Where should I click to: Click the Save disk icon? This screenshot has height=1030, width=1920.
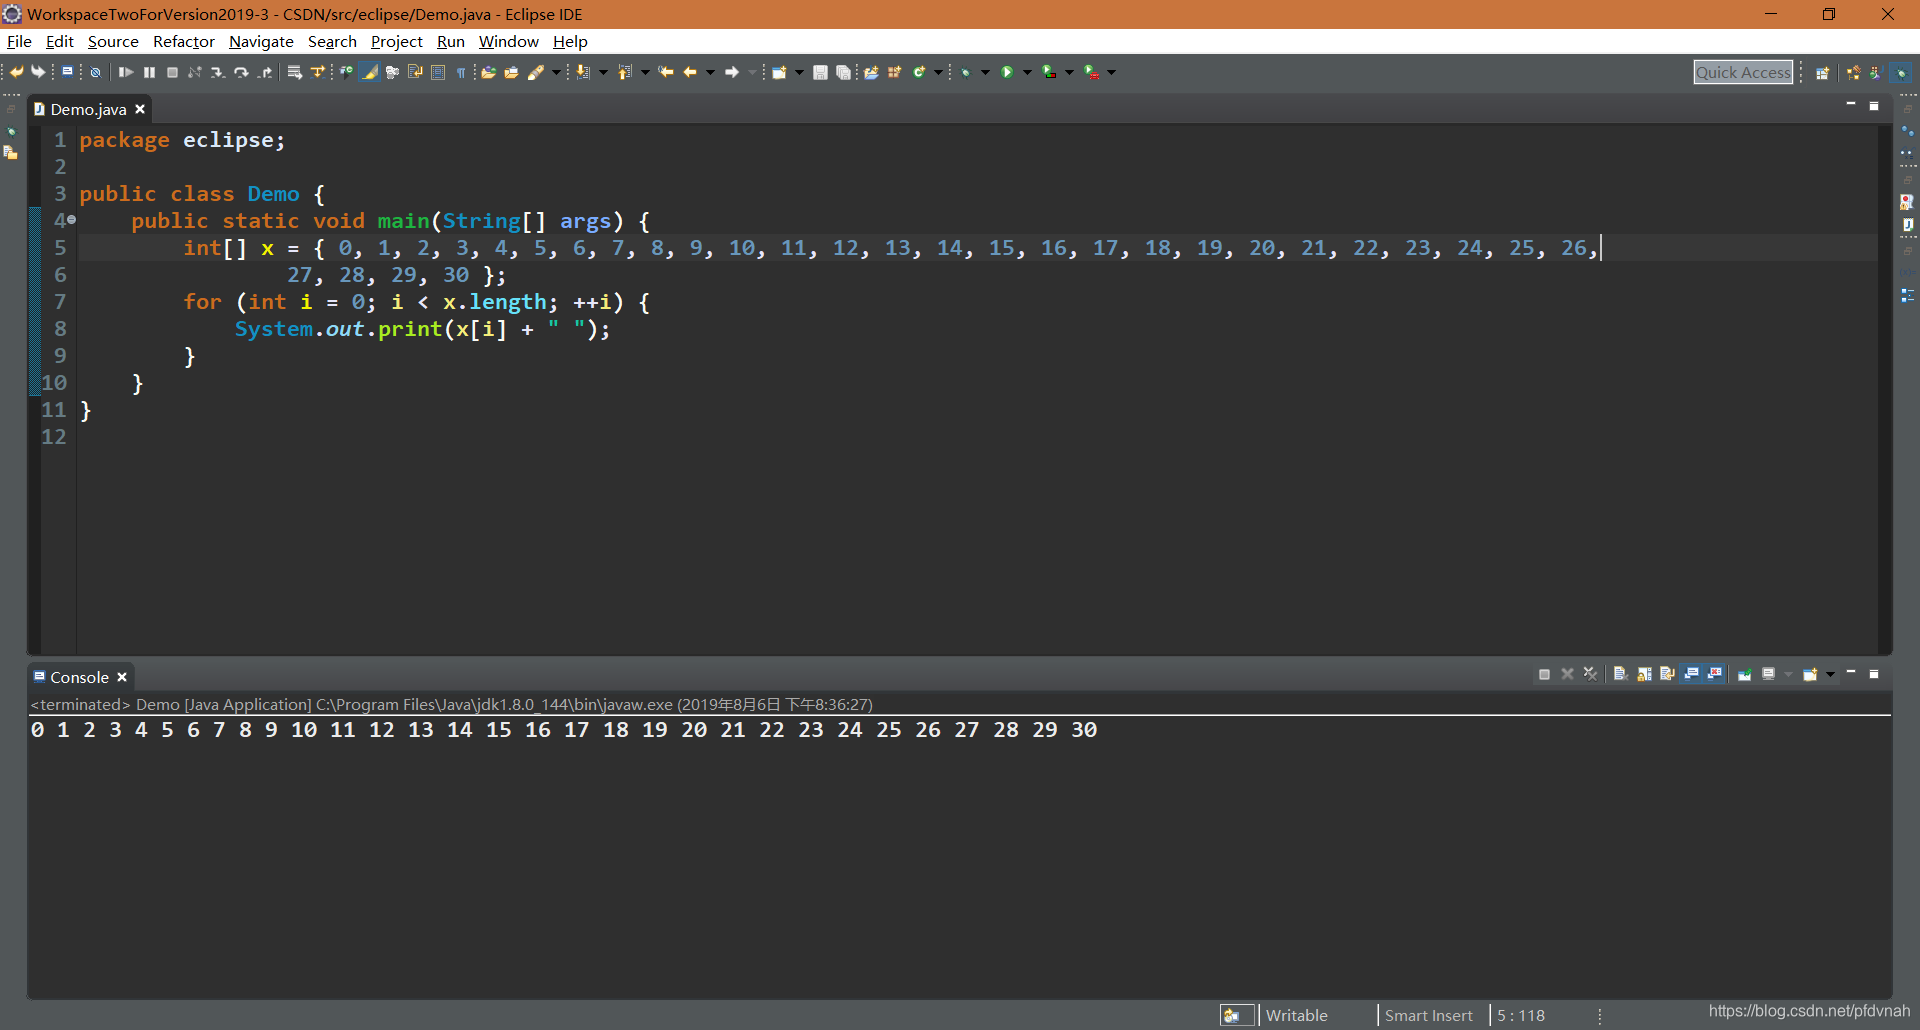click(x=820, y=72)
